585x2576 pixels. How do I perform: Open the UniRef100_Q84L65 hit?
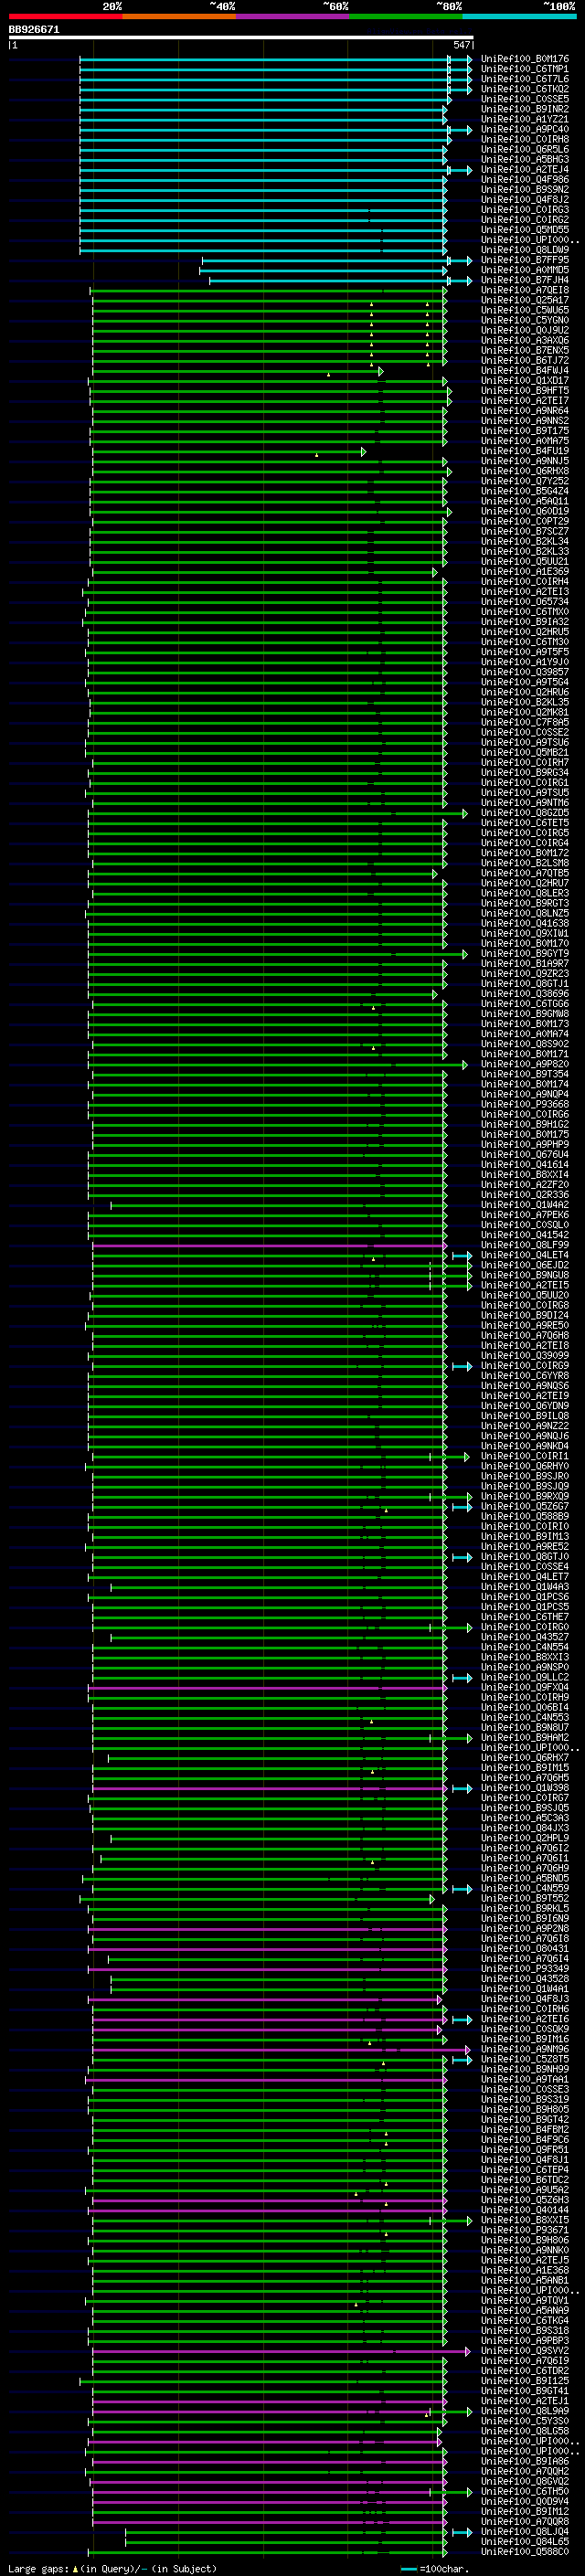point(524,2543)
